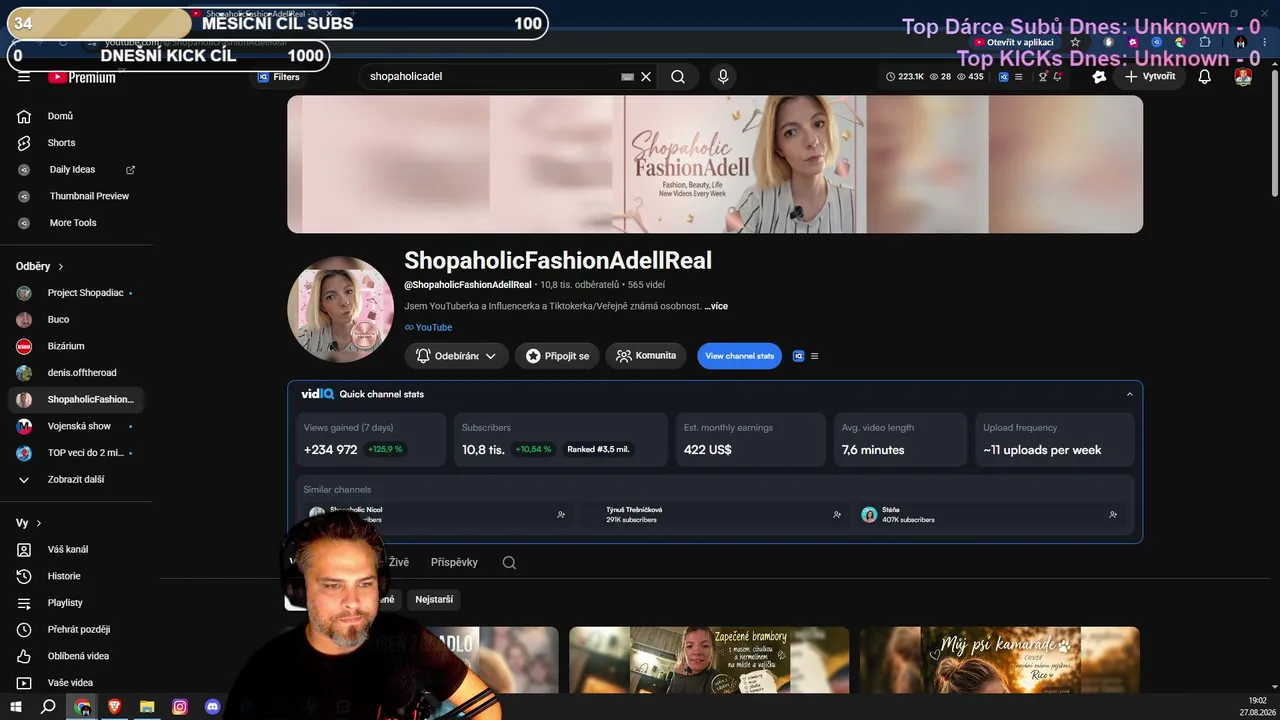This screenshot has height=720, width=1280.
Task: Open the vidIQ alert bell with red dot
Action: point(1057,77)
